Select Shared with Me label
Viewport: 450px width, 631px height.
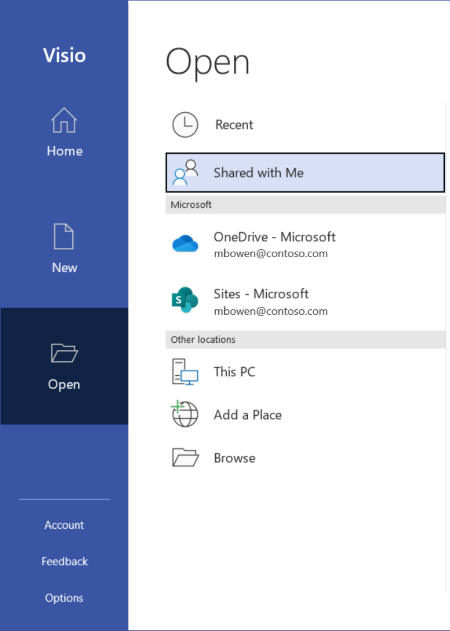[x=258, y=173]
